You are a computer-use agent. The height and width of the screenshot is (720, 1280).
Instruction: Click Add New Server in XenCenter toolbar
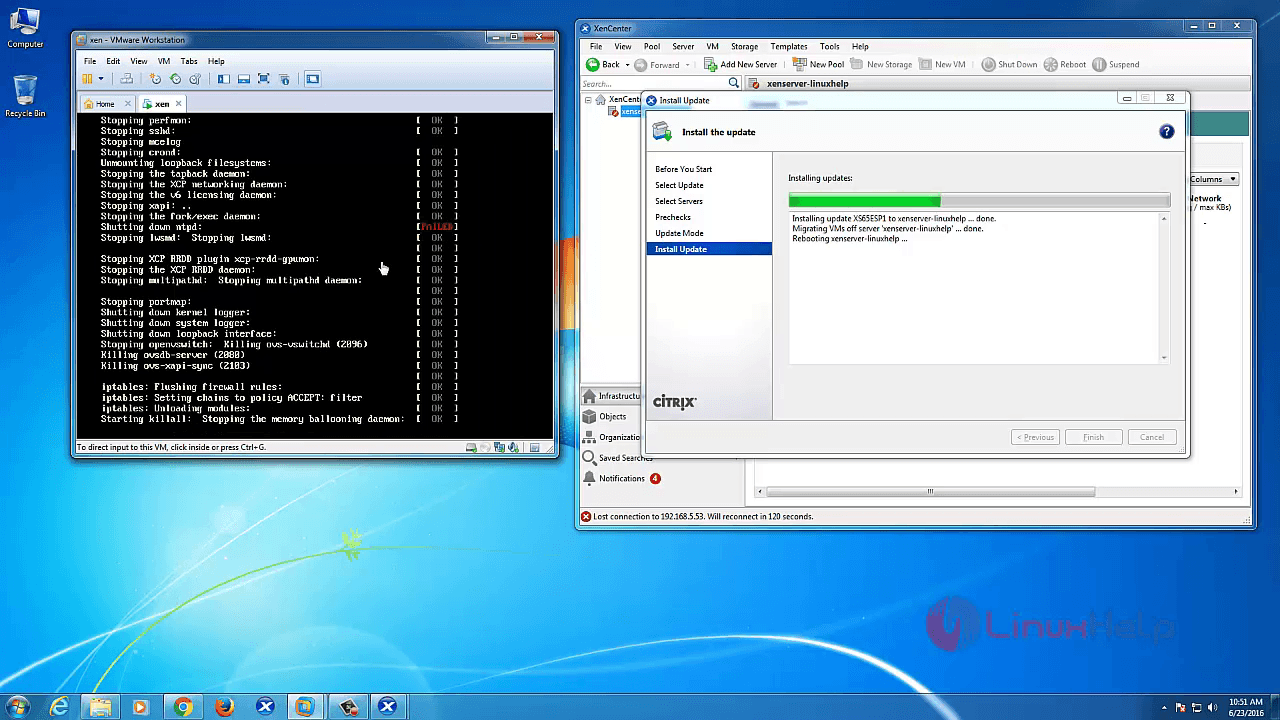(740, 64)
